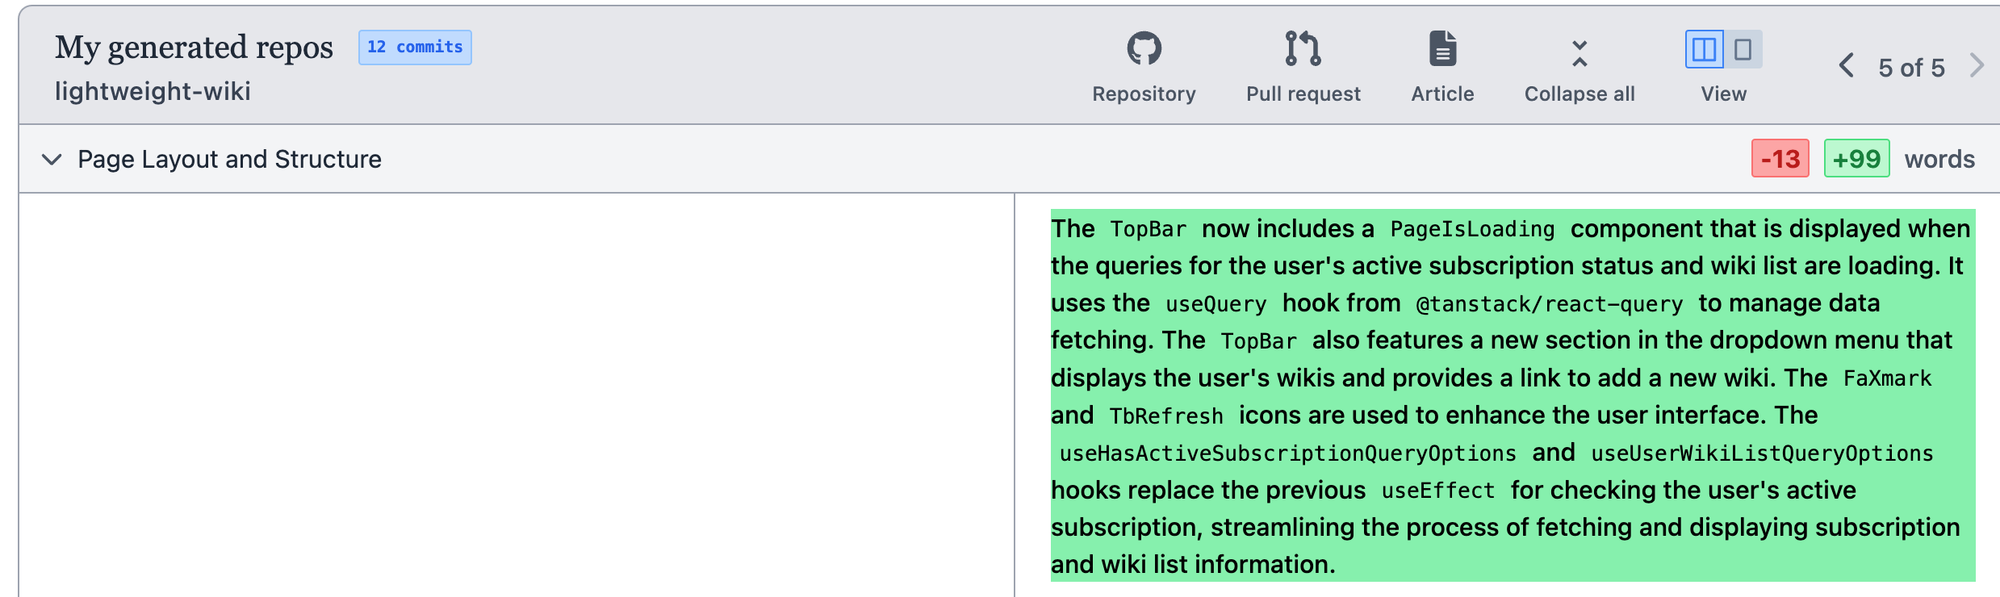Click the @tanstack/react-query code reference
Image resolution: width=2000 pixels, height=597 pixels.
[x=1549, y=304]
